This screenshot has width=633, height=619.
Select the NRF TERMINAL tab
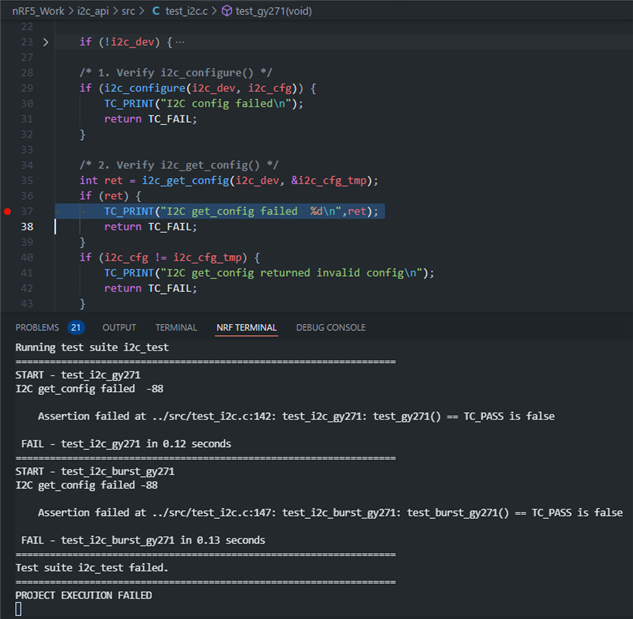click(246, 327)
